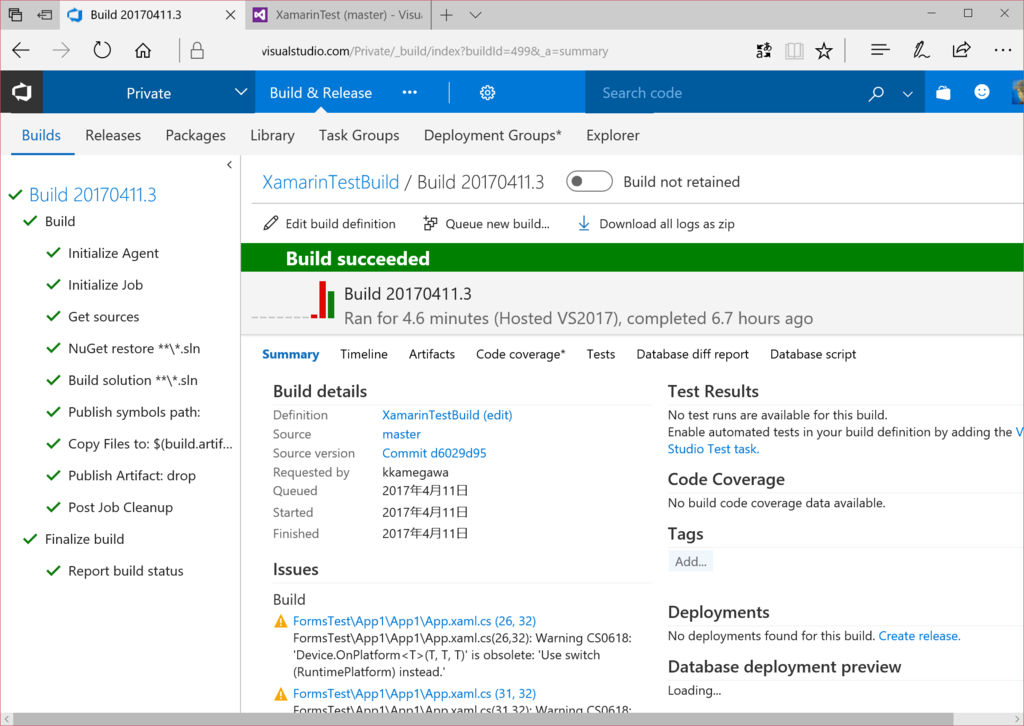
Task: Switch to the Artifacts tab
Action: [x=432, y=354]
